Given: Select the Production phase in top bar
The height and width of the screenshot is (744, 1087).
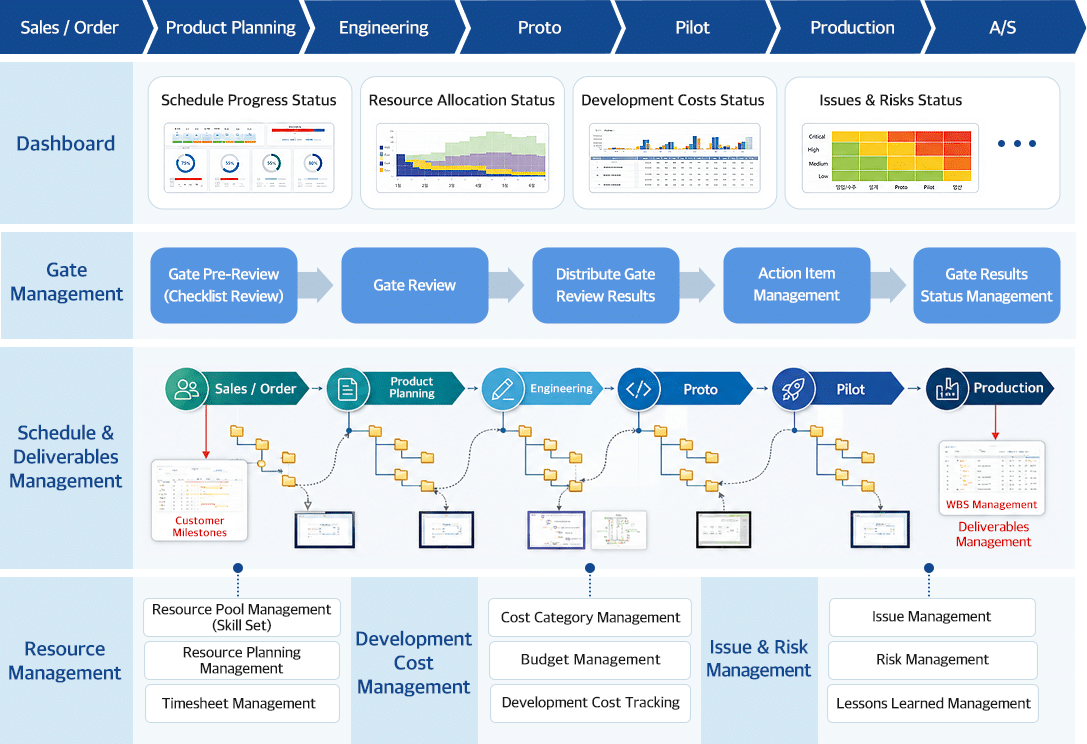Looking at the screenshot, I should point(852,27).
